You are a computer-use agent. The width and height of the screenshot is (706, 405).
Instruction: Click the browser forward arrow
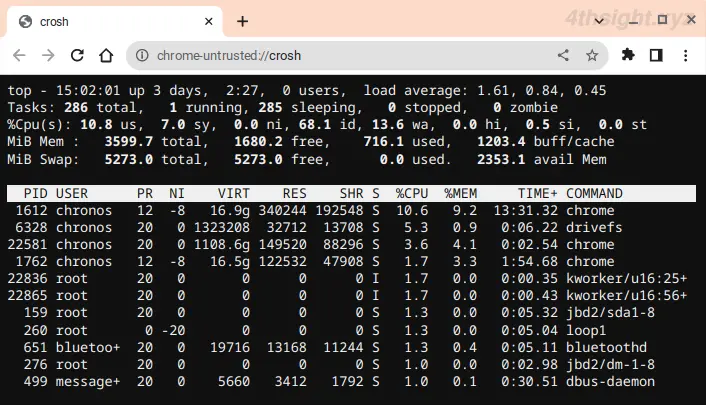click(x=48, y=55)
